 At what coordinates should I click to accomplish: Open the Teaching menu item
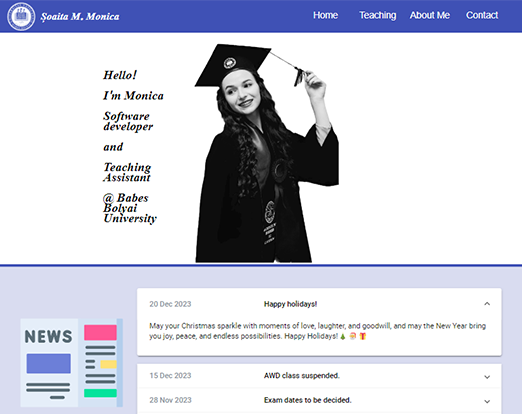coord(378,15)
